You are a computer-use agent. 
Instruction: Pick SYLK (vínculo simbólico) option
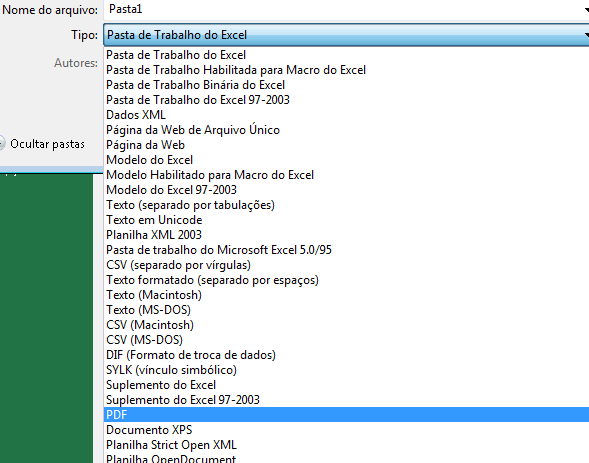coord(346,370)
